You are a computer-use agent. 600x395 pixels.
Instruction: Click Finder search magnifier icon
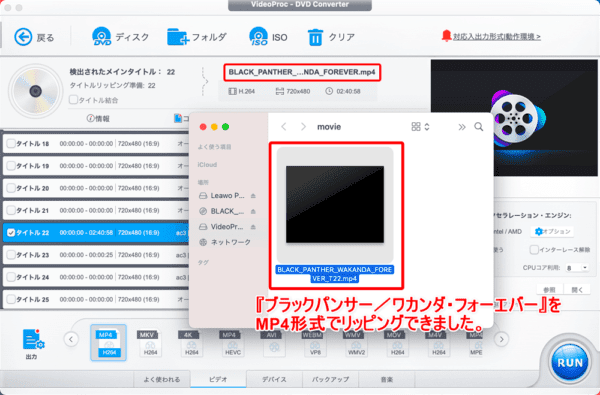[478, 127]
